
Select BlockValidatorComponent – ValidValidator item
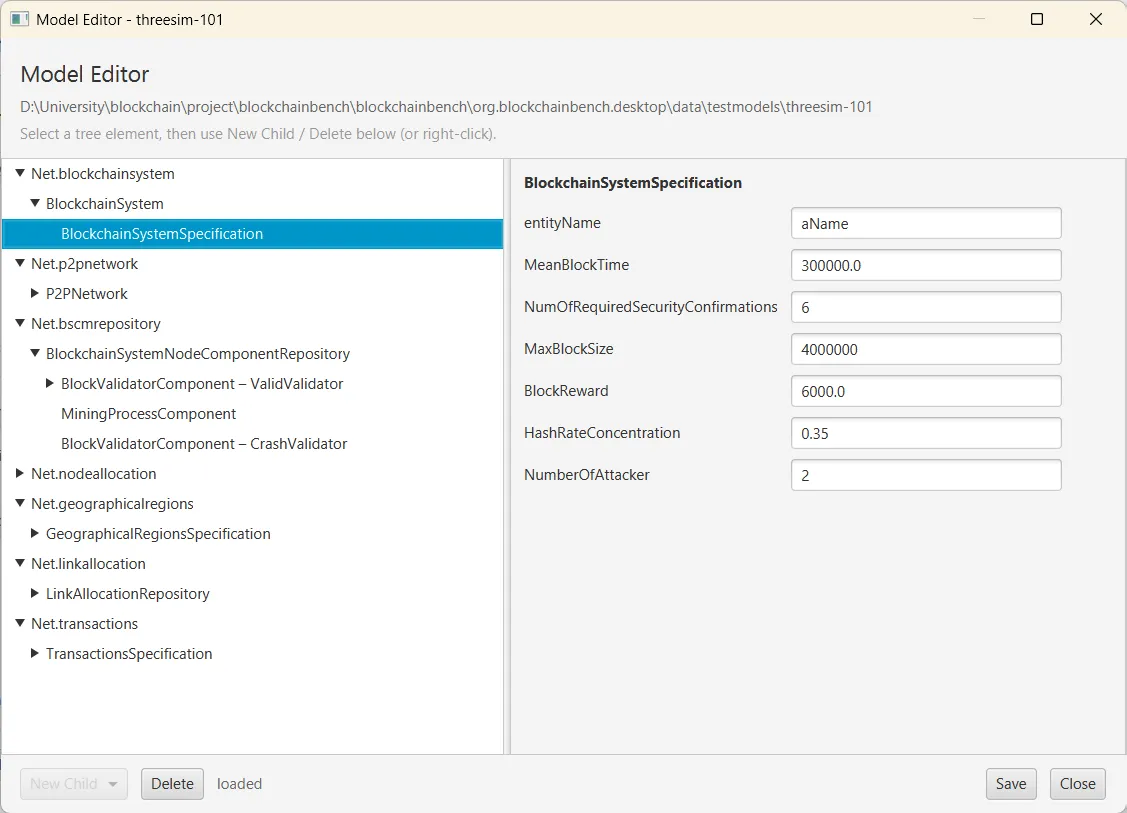[x=252, y=383]
